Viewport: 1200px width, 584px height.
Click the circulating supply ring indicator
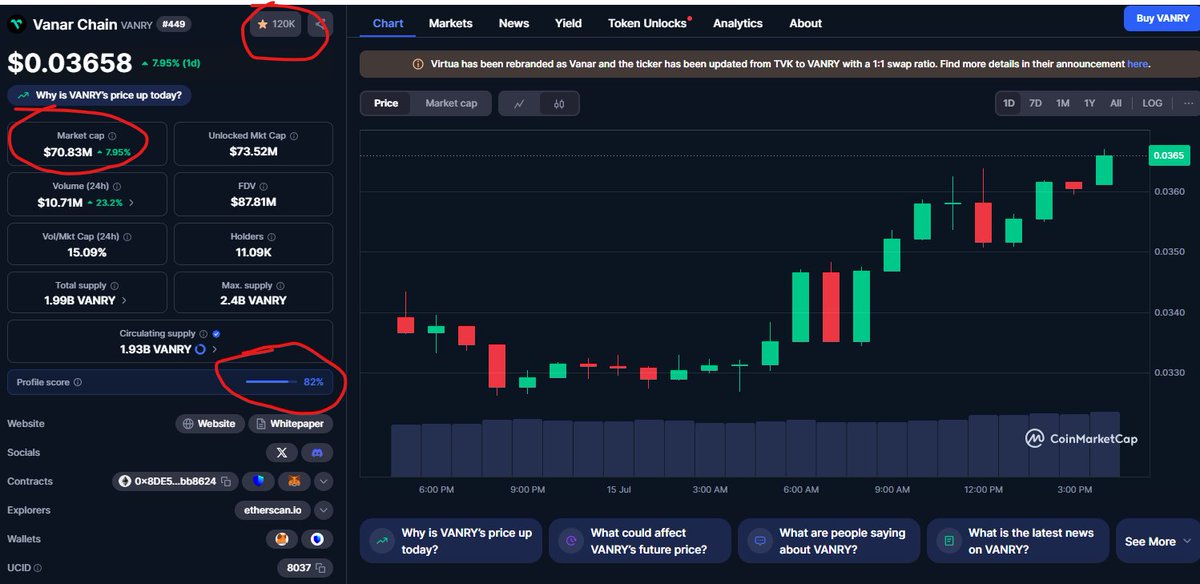[x=201, y=349]
